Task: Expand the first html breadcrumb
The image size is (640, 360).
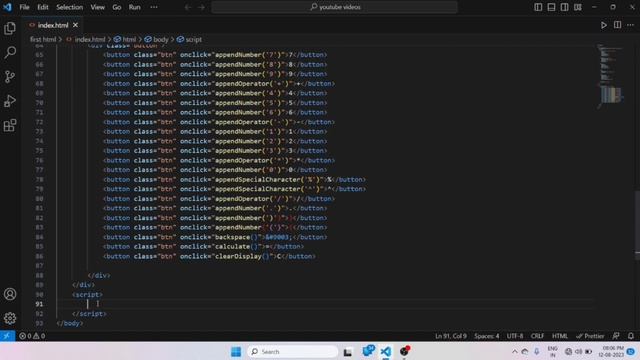Action: coord(43,40)
